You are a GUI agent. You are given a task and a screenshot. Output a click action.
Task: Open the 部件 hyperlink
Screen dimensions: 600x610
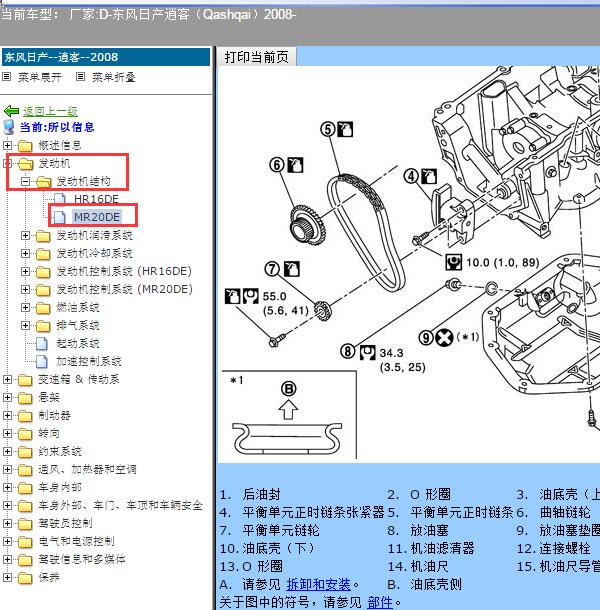(380, 602)
